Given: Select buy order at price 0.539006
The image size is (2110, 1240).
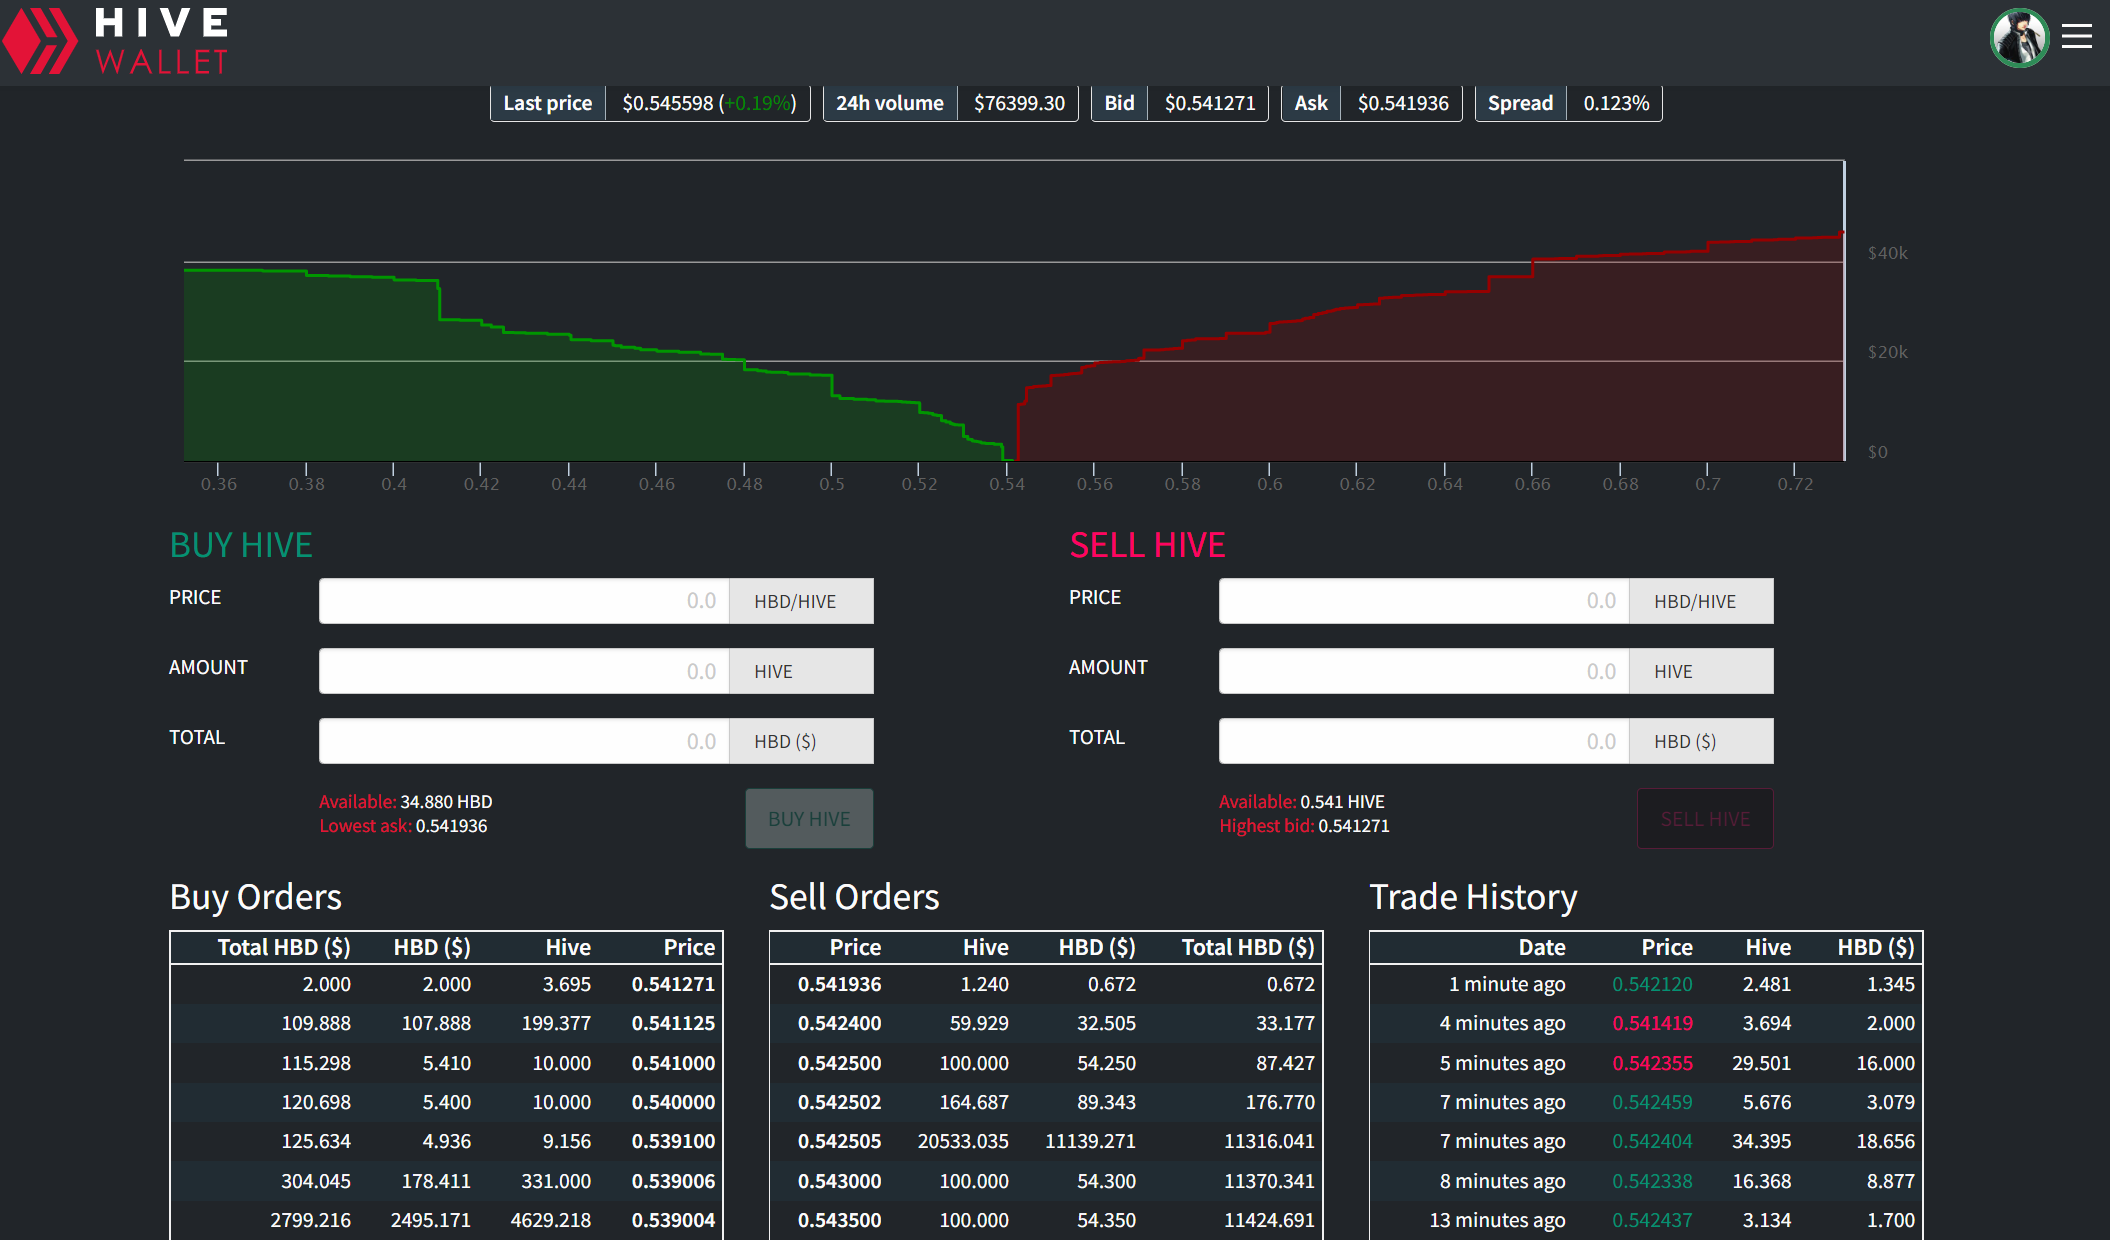Looking at the screenshot, I should click(446, 1181).
